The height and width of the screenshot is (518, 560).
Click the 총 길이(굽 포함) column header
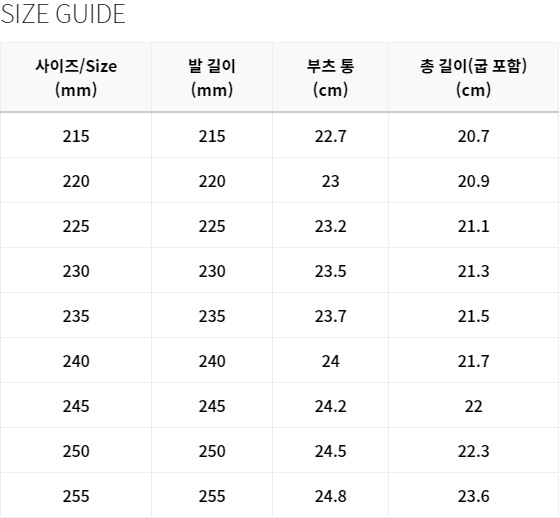click(473, 78)
